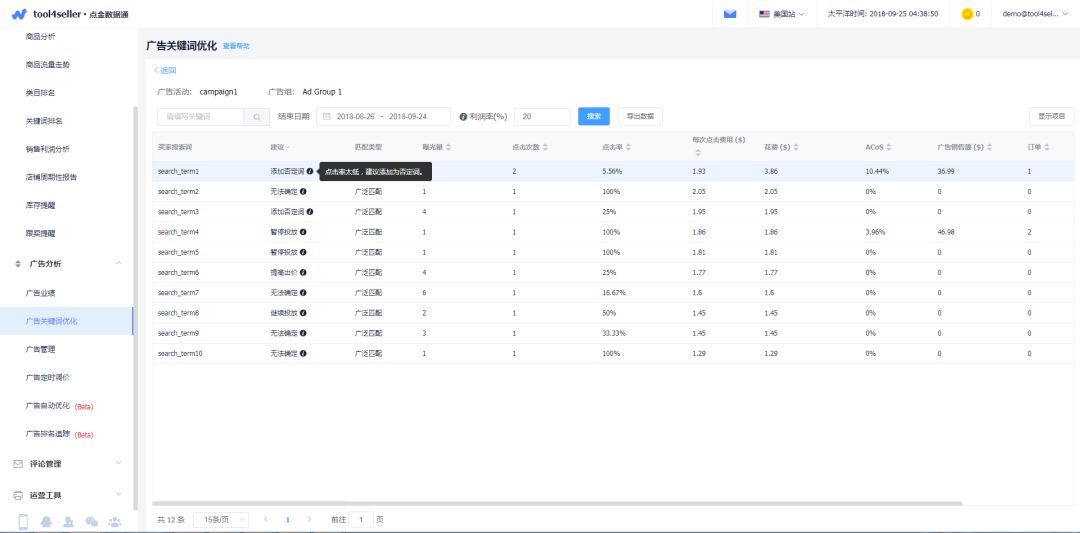Click the QQ penguin icon at sidebar bottom

coord(46,521)
